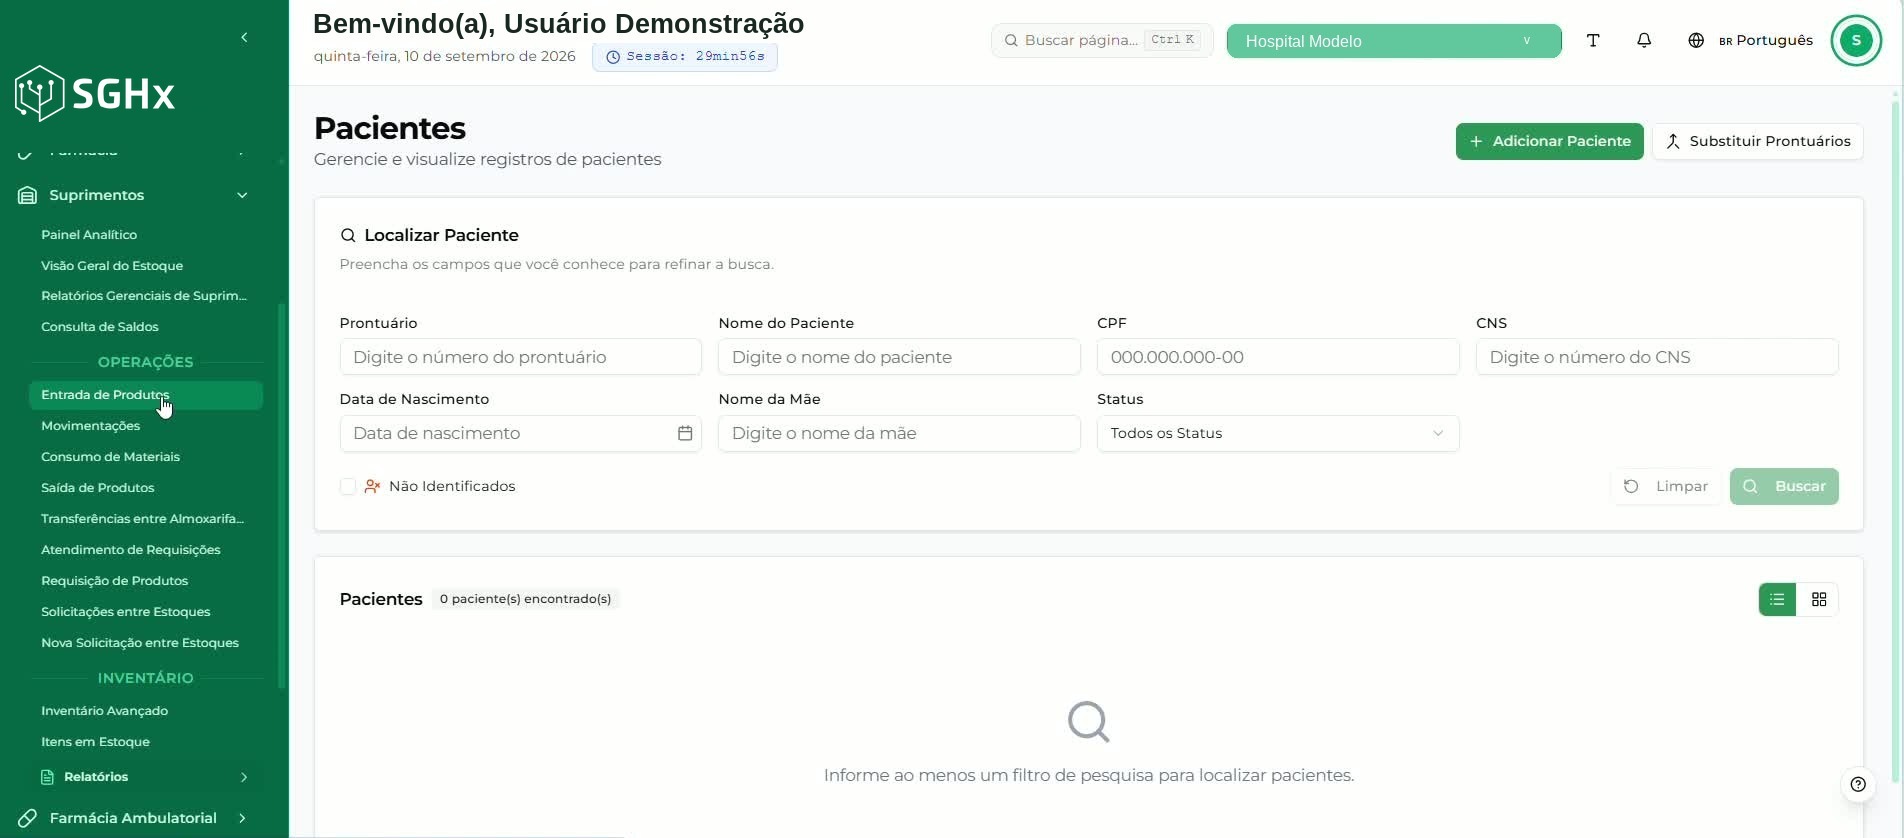
Task: Open the calendar date picker icon
Action: coord(685,433)
